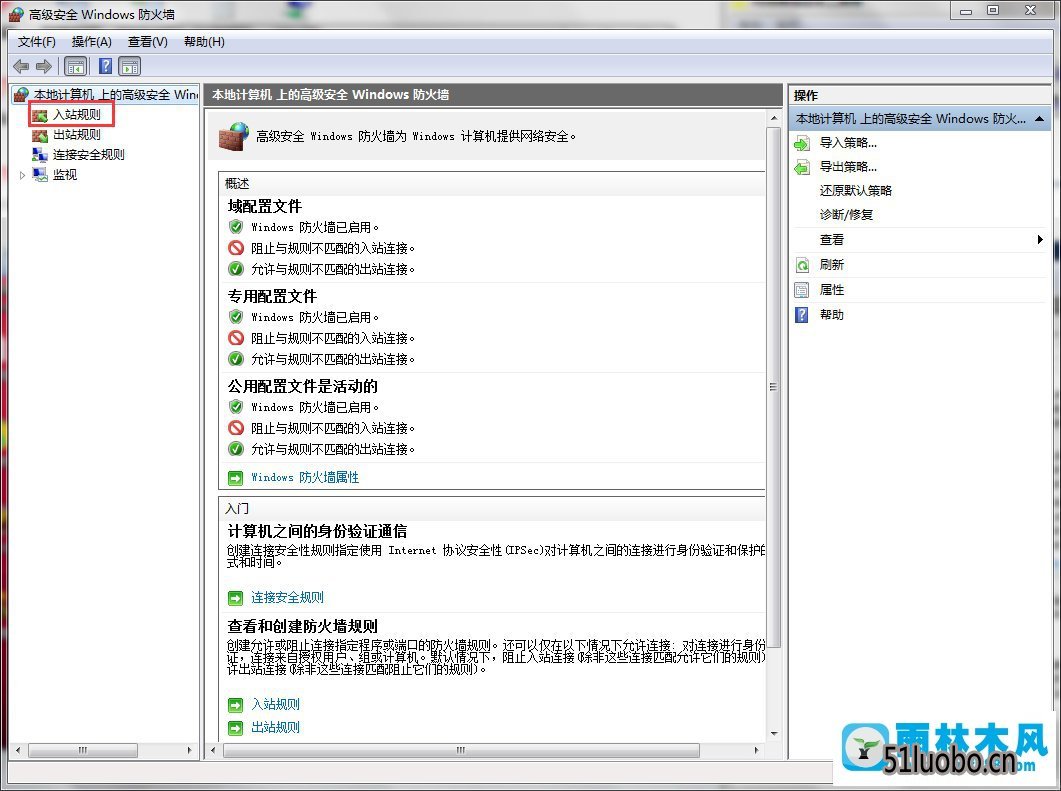Open the Windows 防火墙属性 link
The width and height of the screenshot is (1061, 791).
pos(305,477)
